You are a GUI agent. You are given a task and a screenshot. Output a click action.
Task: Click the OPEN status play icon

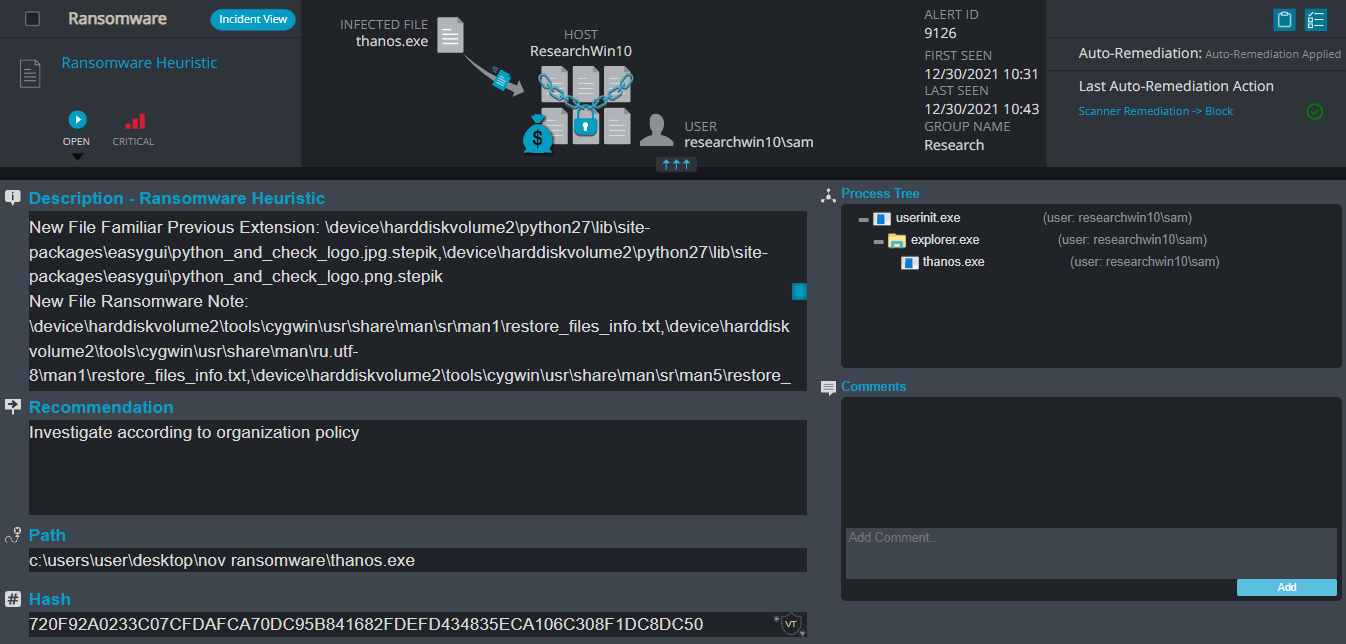(77, 120)
